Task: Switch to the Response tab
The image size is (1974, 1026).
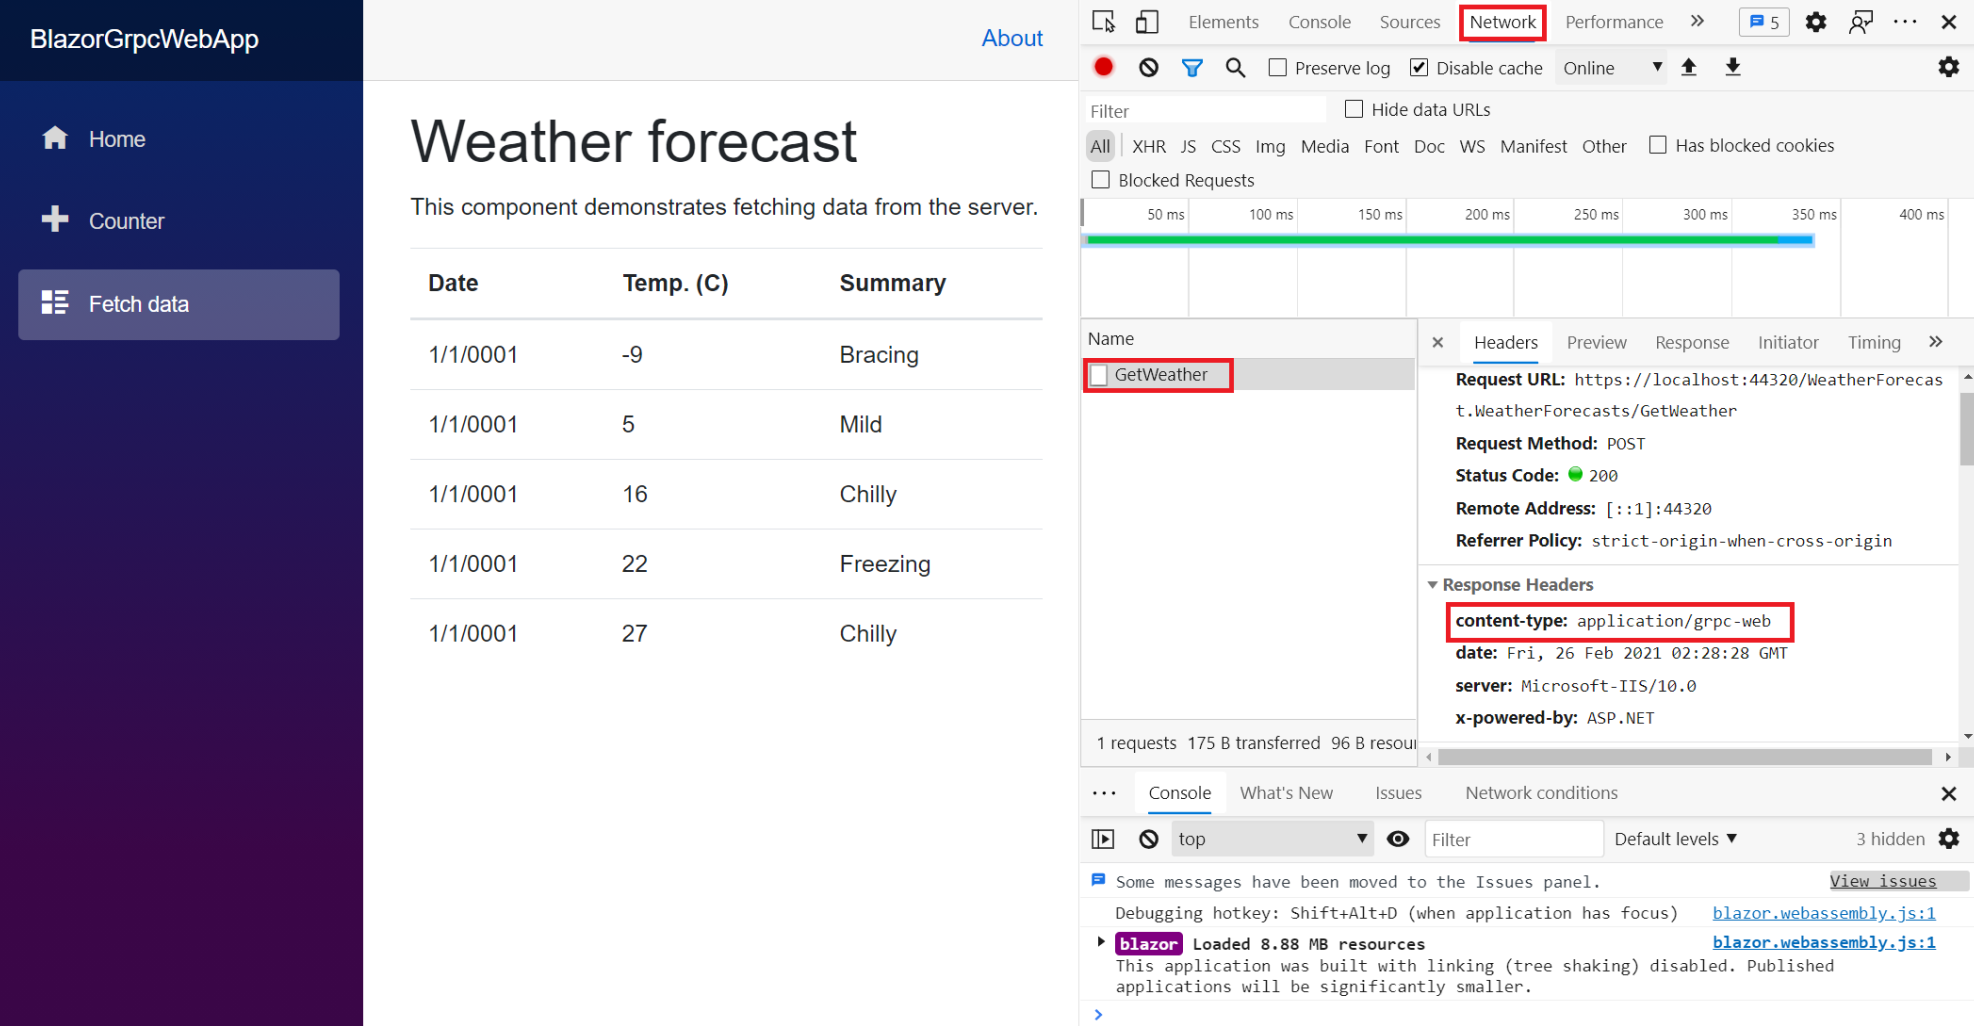Action: (1691, 342)
